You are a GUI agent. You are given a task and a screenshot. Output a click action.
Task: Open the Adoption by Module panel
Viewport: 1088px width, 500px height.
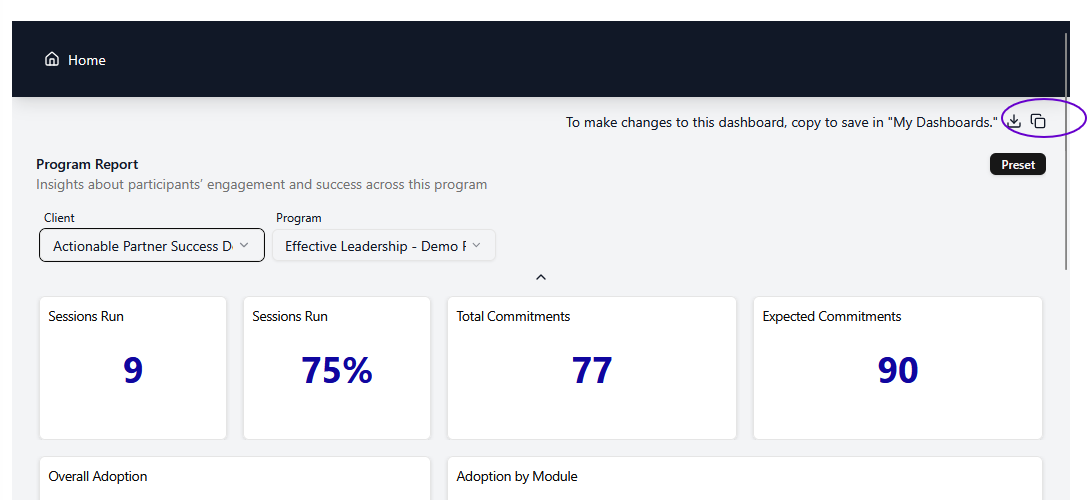(744, 478)
